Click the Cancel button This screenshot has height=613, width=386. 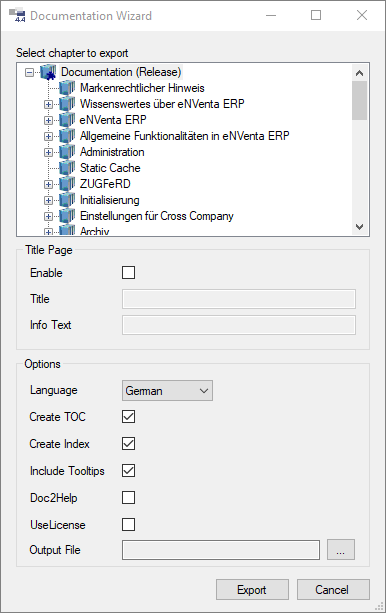point(333,590)
